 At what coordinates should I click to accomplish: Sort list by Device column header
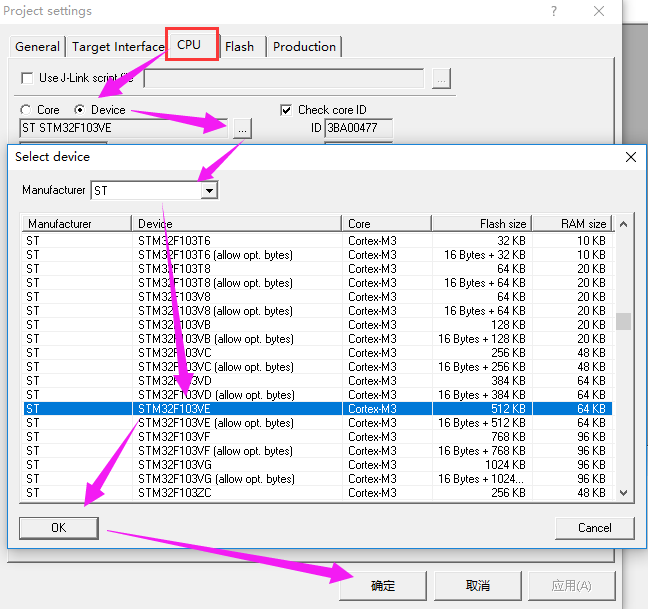pyautogui.click(x=237, y=224)
